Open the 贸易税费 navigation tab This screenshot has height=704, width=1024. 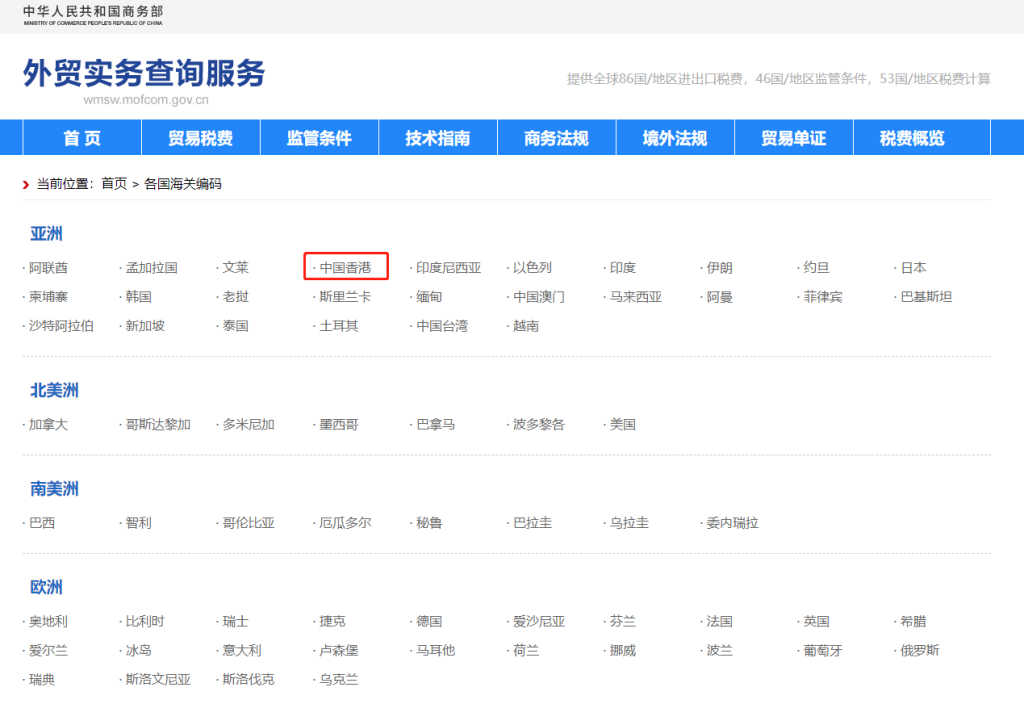pyautogui.click(x=200, y=138)
